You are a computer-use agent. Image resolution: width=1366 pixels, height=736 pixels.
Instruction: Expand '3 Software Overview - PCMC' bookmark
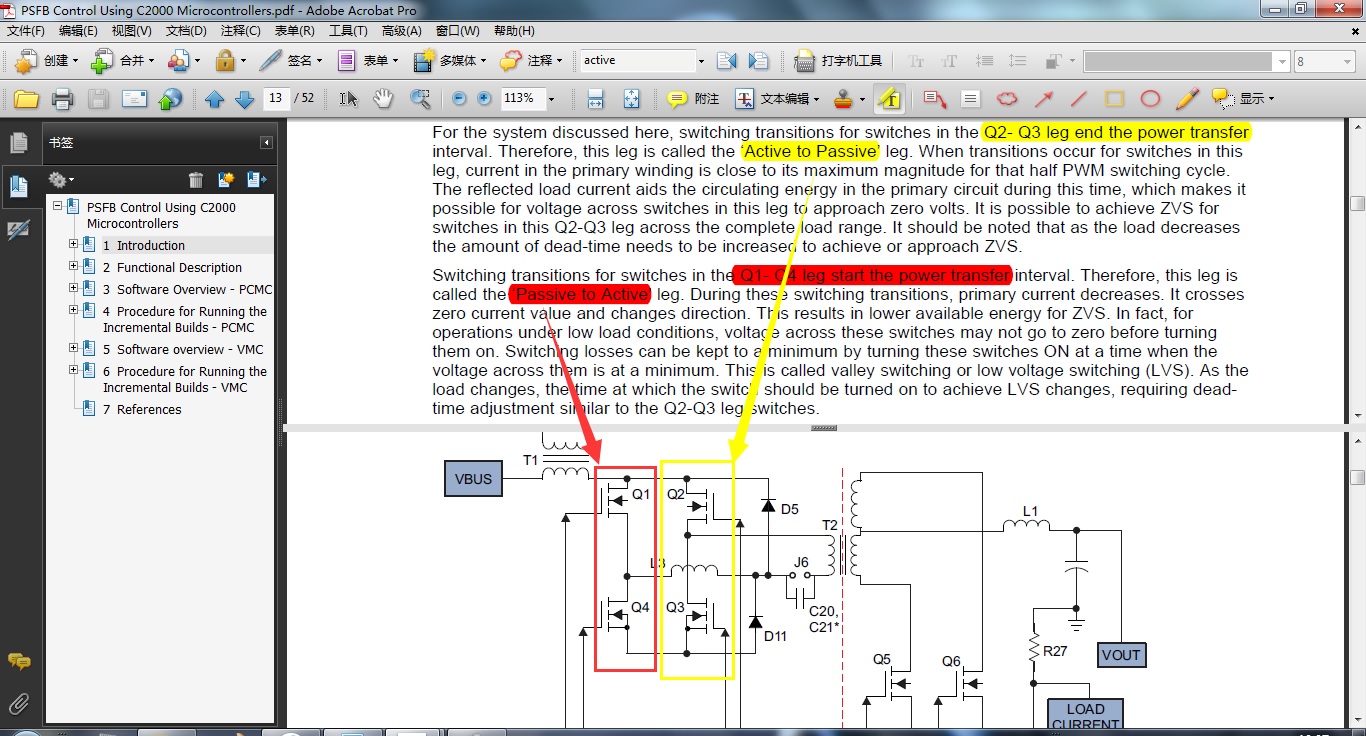click(74, 288)
